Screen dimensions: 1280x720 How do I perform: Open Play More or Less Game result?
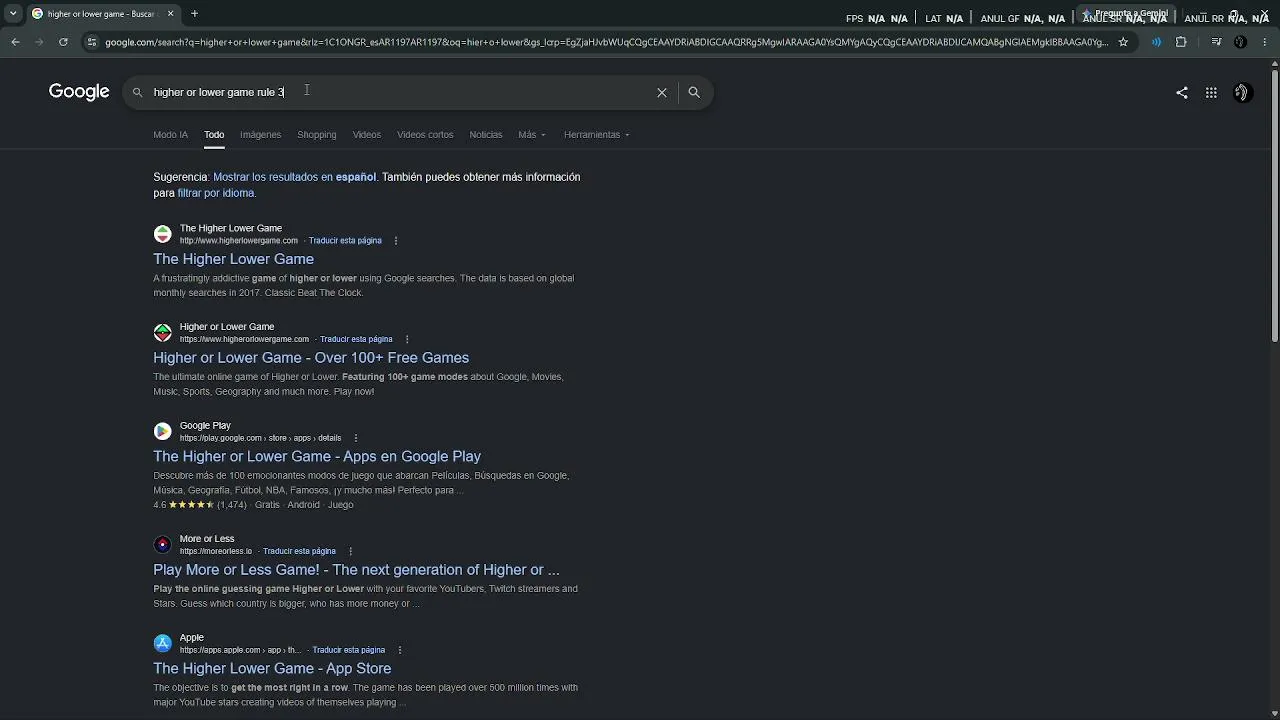coord(356,570)
